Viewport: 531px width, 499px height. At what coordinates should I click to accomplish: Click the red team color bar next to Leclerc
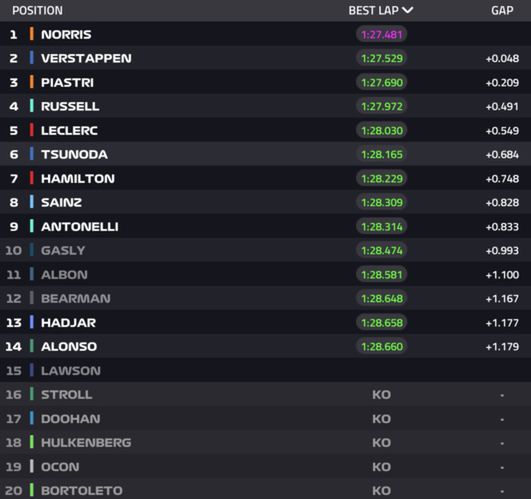[x=31, y=130]
